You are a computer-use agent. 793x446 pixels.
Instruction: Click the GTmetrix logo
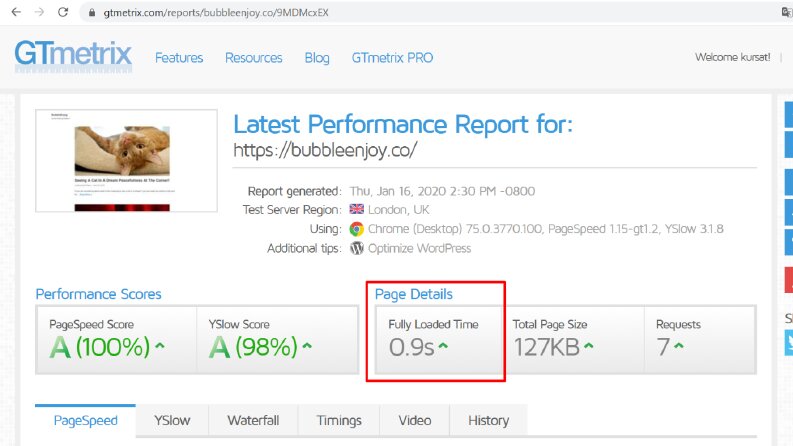(x=73, y=57)
